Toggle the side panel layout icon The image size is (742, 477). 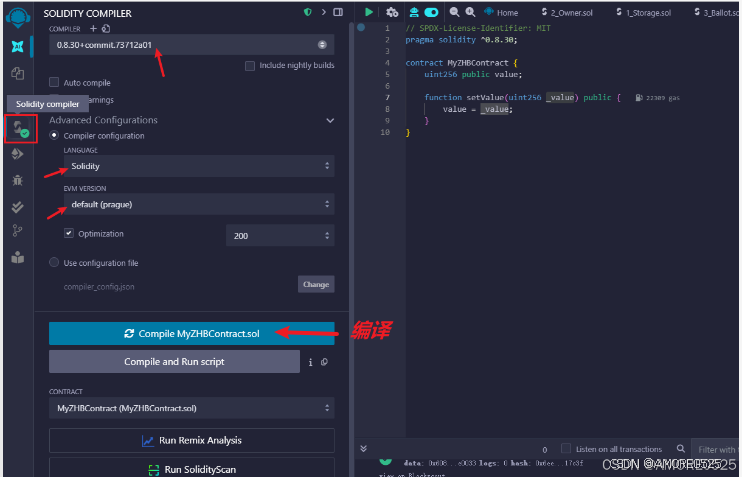pos(338,12)
